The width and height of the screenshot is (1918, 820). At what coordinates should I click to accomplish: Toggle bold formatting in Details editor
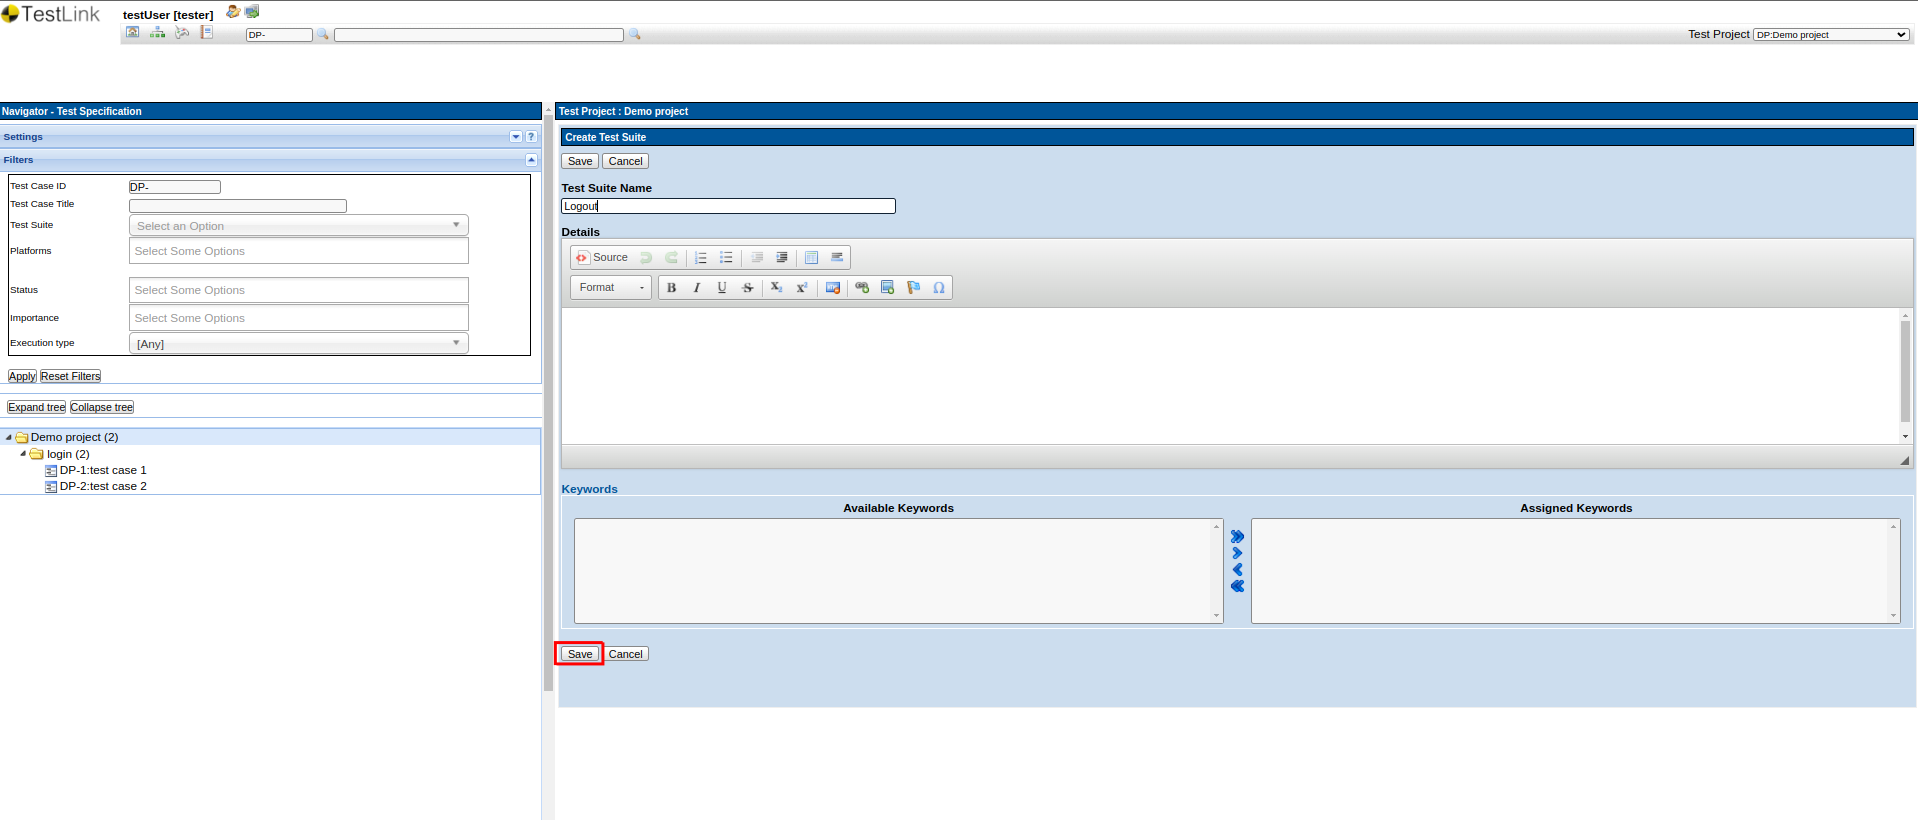(671, 288)
